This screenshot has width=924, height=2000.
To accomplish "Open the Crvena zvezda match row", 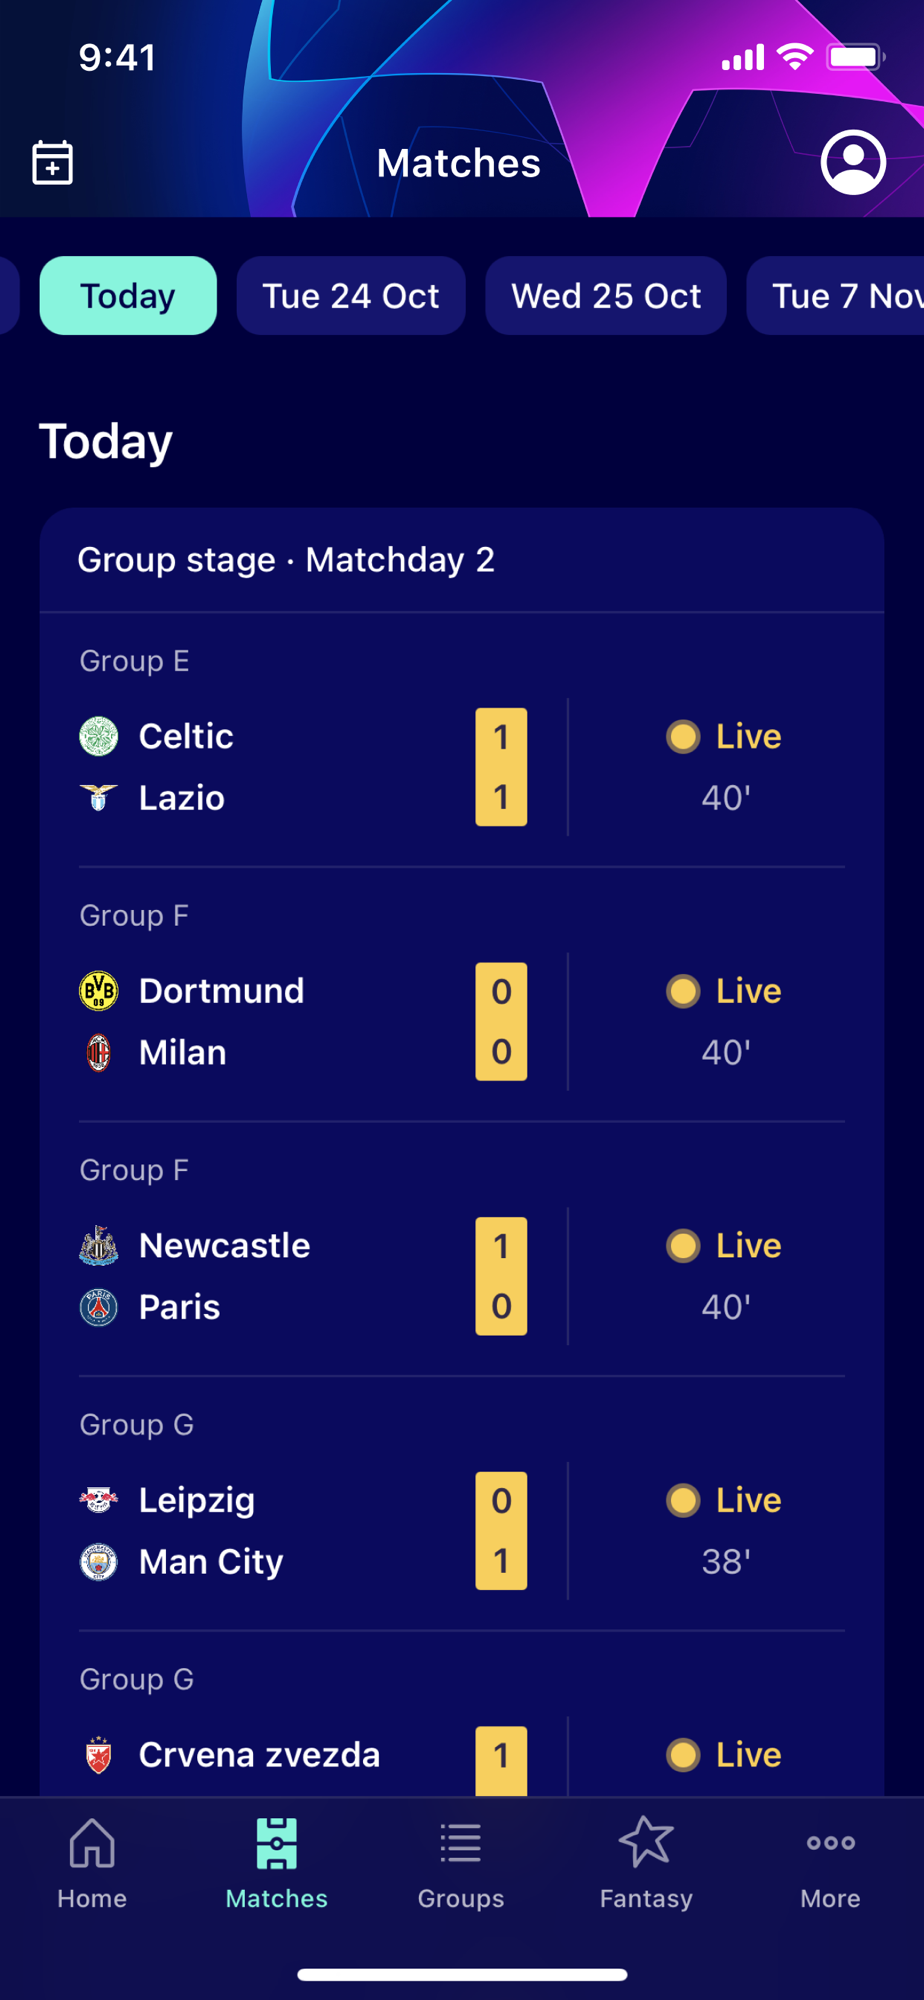I will tap(259, 1755).
